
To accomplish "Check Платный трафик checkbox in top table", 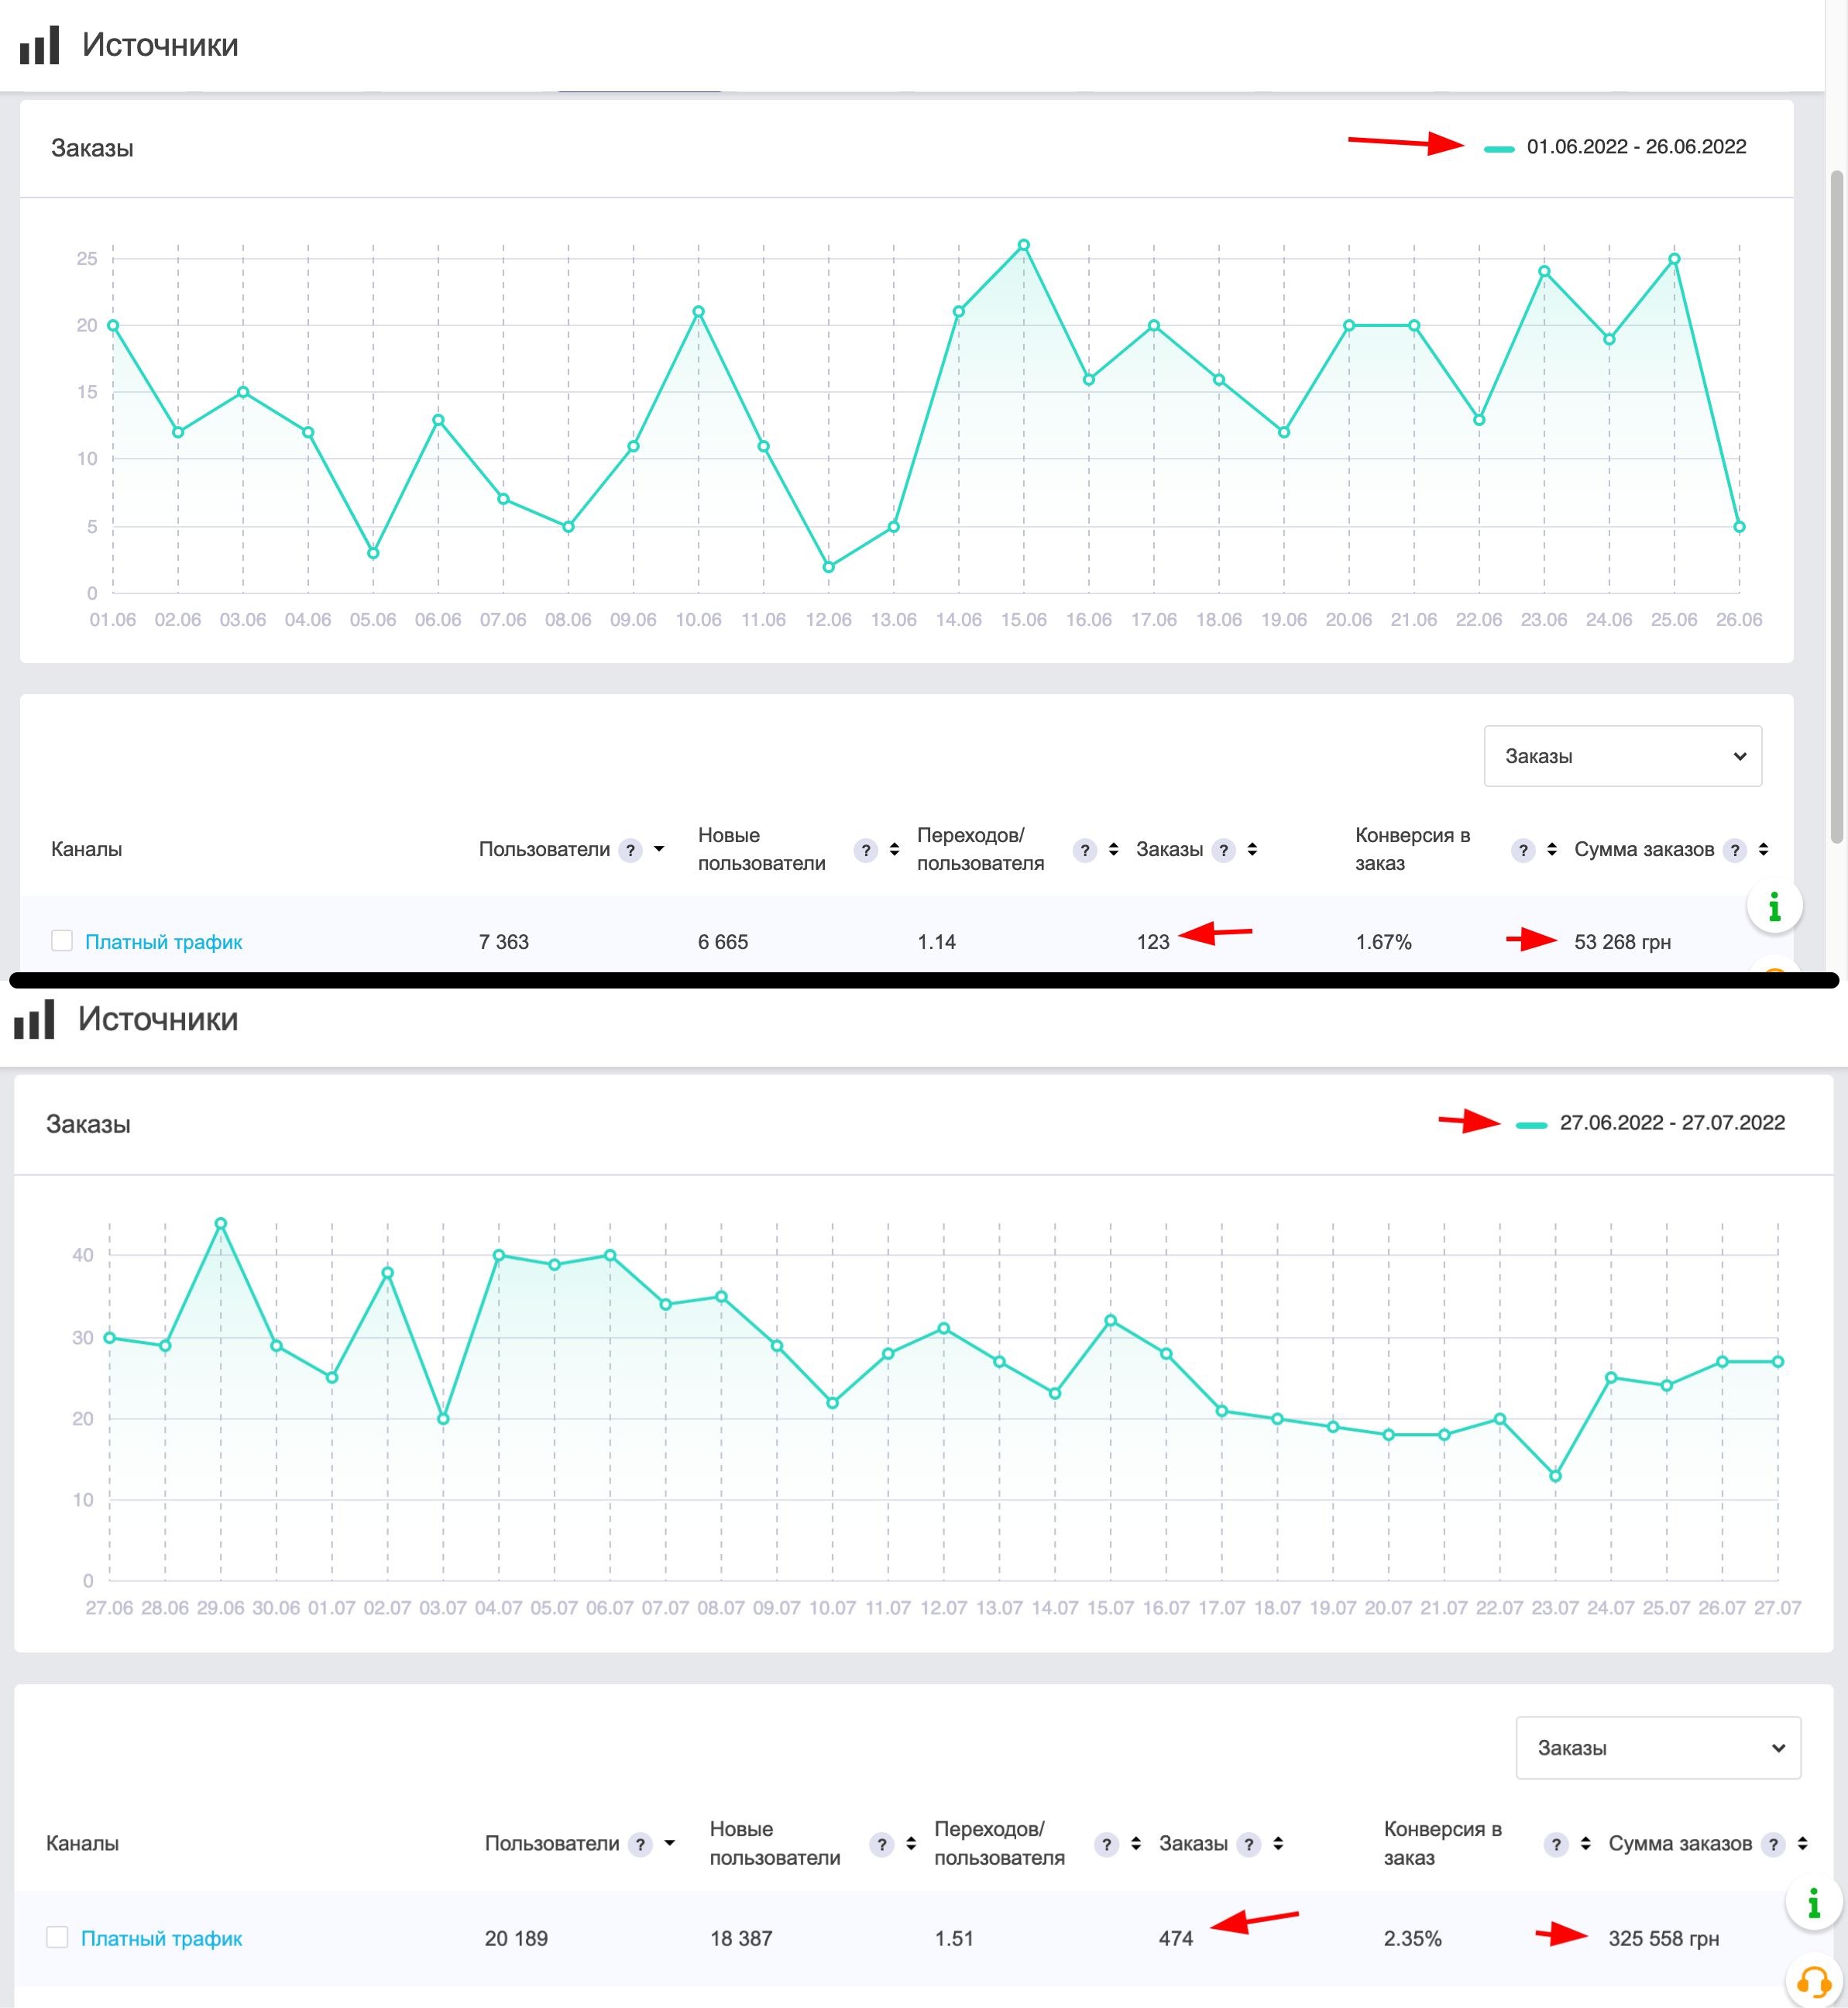I will click(x=62, y=941).
